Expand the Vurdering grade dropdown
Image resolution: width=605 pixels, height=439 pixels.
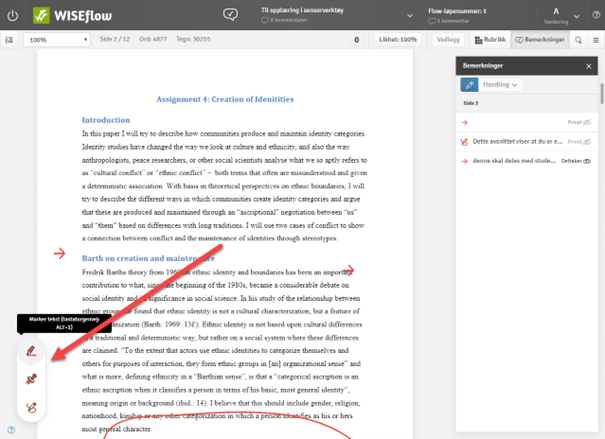(576, 16)
